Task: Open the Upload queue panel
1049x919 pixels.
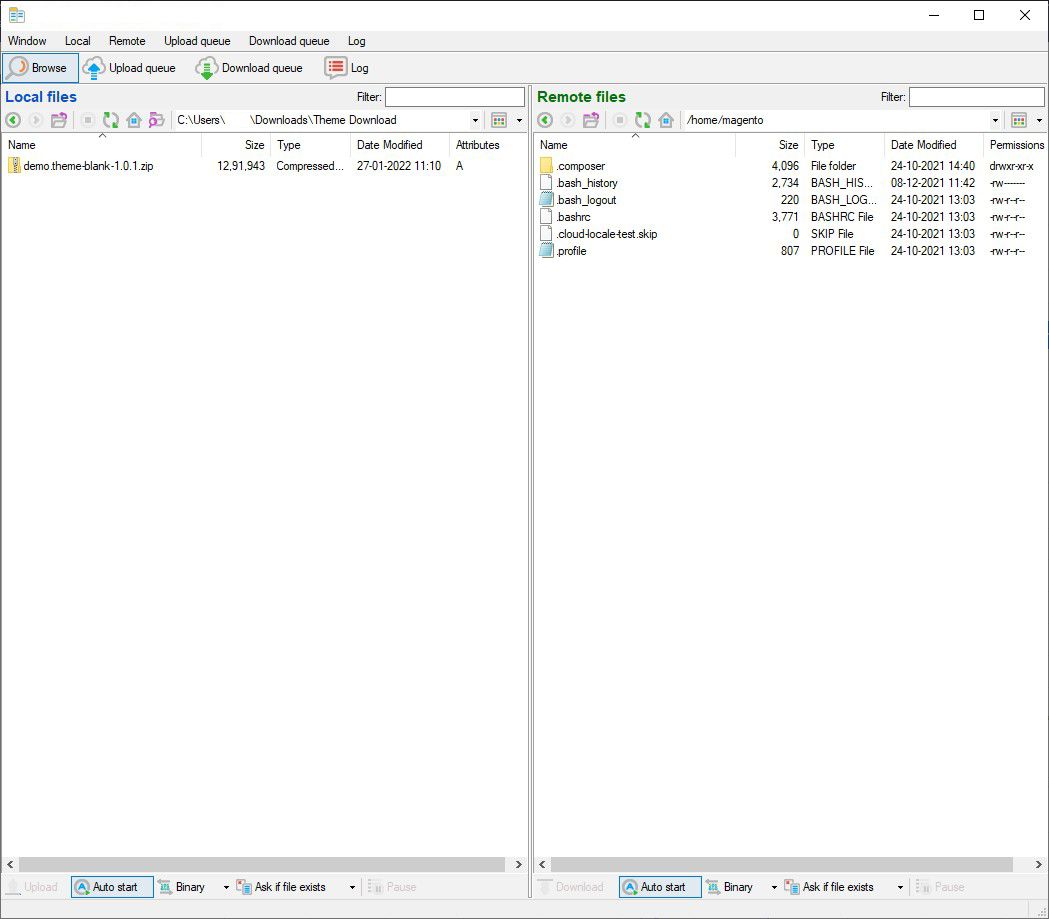Action: [x=130, y=67]
